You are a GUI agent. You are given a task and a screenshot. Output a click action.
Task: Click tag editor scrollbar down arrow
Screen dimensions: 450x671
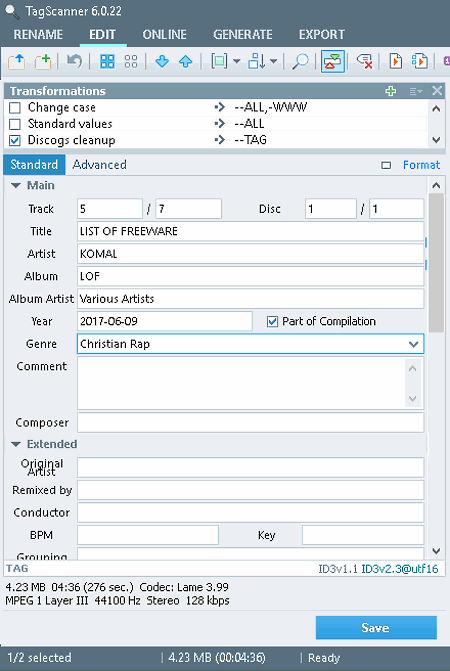point(436,551)
